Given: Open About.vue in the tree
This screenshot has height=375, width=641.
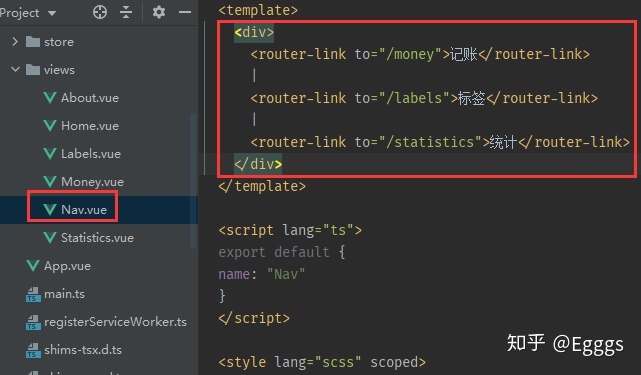Looking at the screenshot, I should pyautogui.click(x=90, y=98).
